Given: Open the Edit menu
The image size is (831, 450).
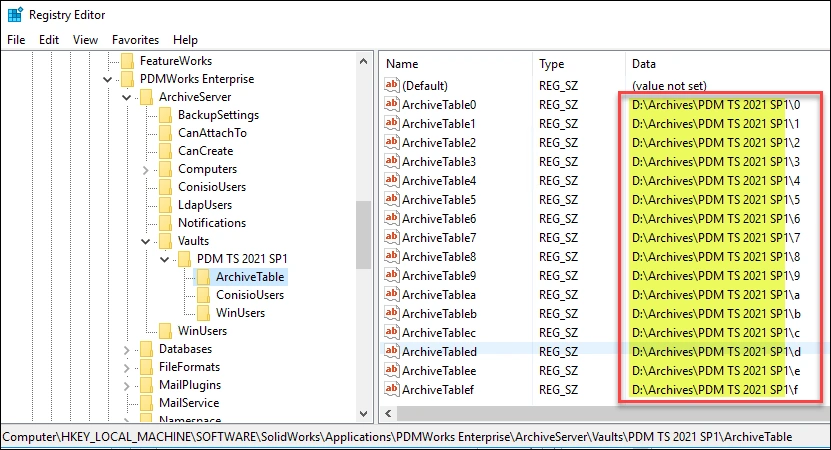Looking at the screenshot, I should point(49,40).
